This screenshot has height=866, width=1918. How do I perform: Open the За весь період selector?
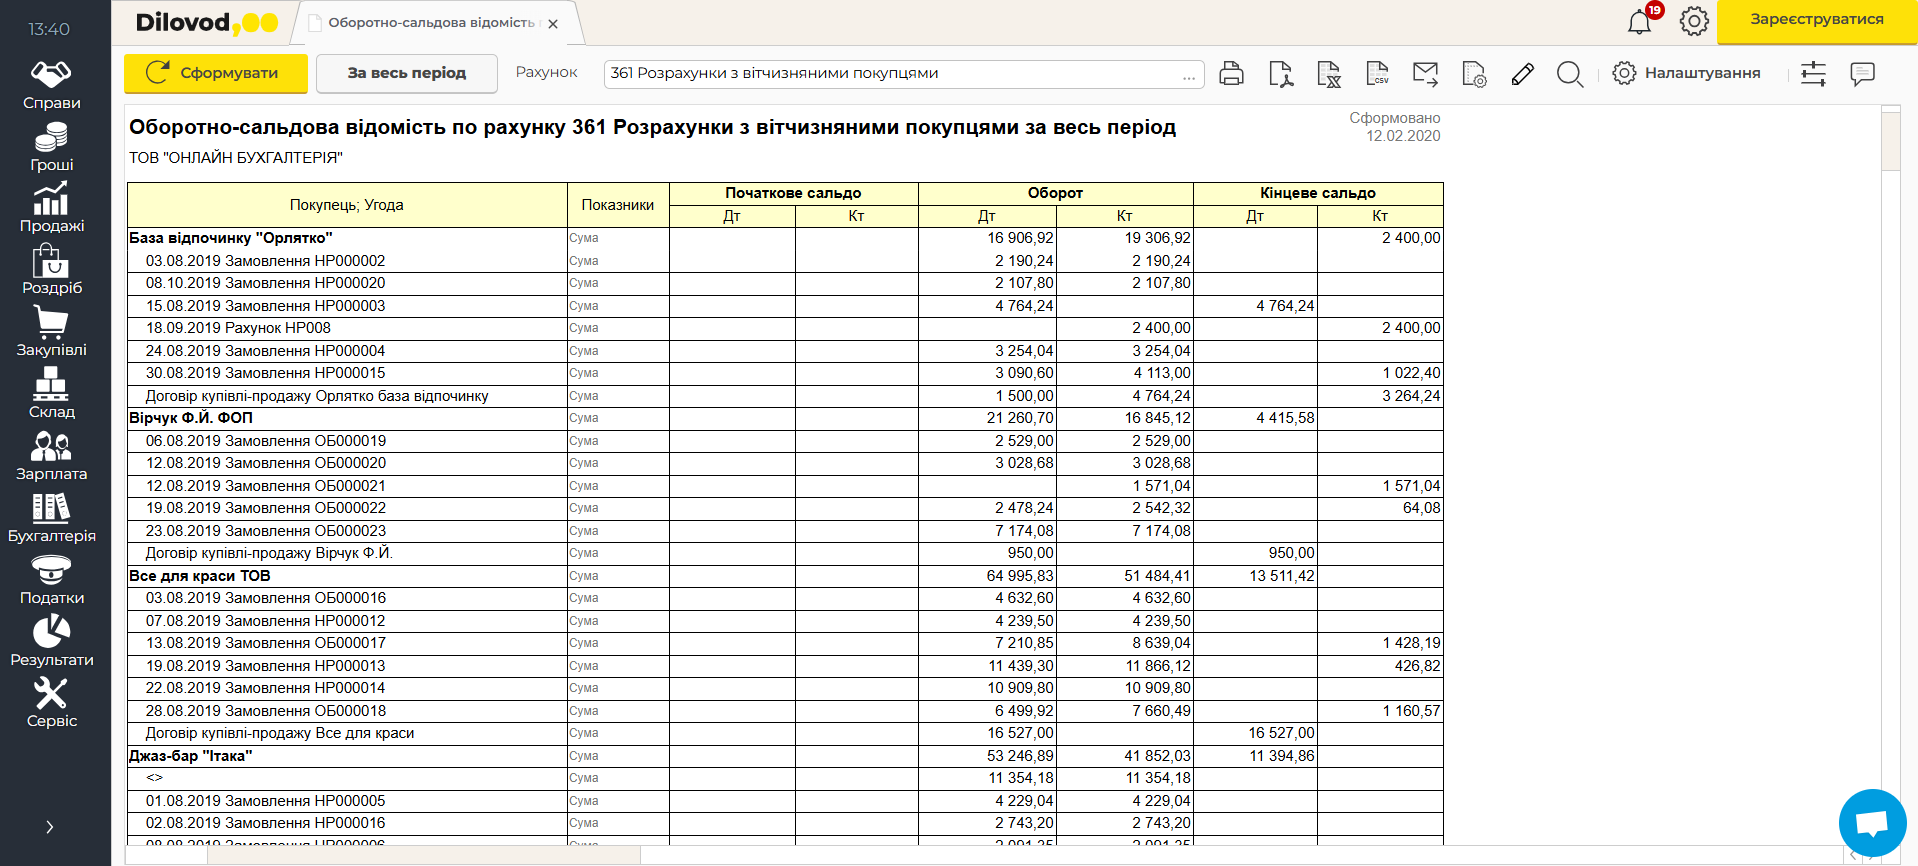406,73
